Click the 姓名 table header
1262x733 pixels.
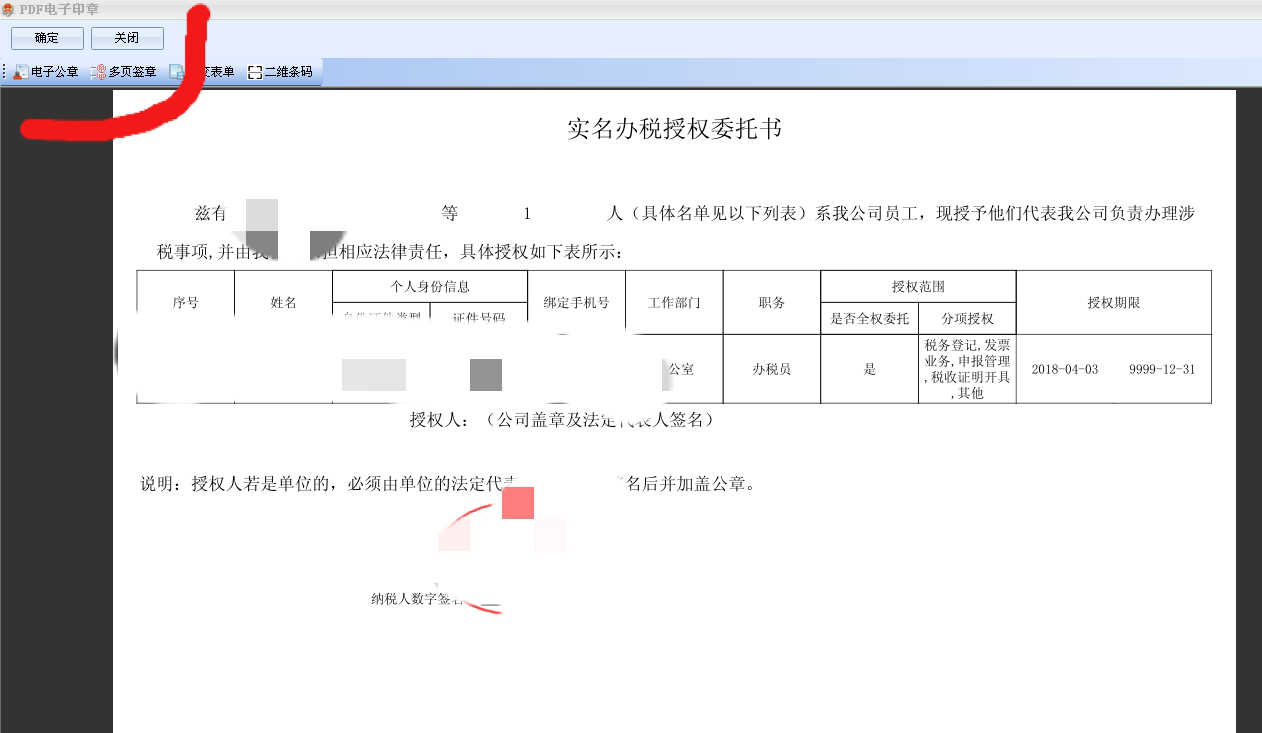[x=284, y=303]
